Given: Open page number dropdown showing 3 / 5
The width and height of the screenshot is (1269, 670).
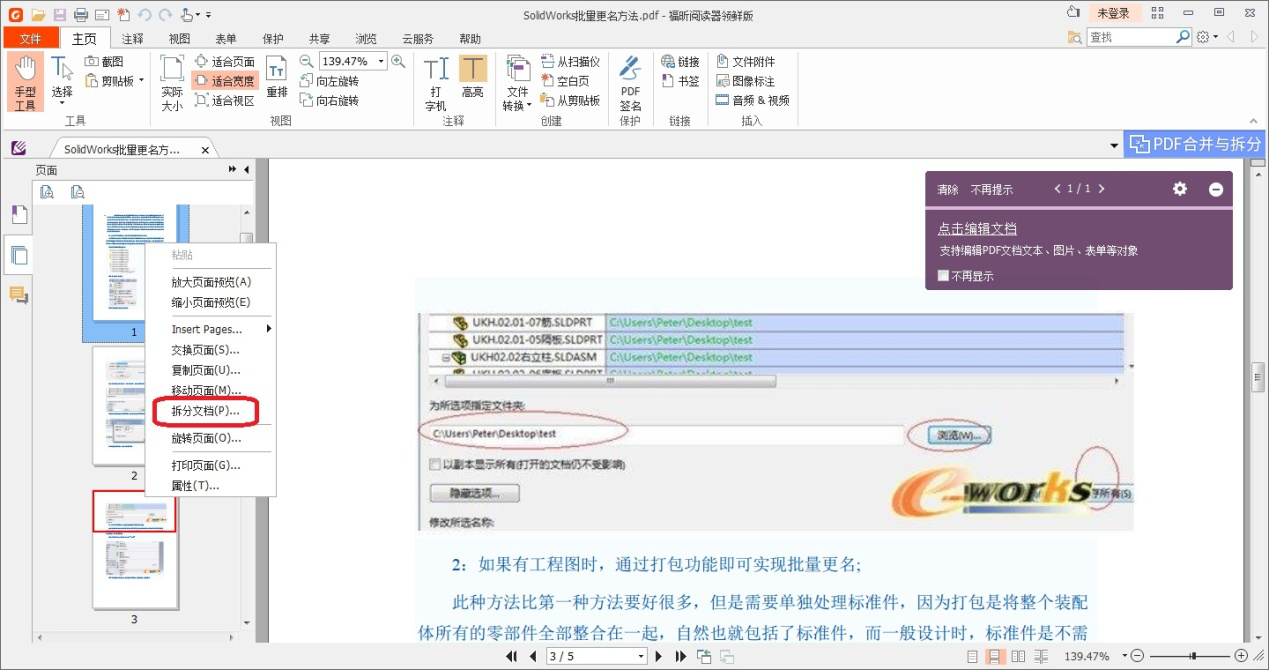Looking at the screenshot, I should (x=641, y=656).
